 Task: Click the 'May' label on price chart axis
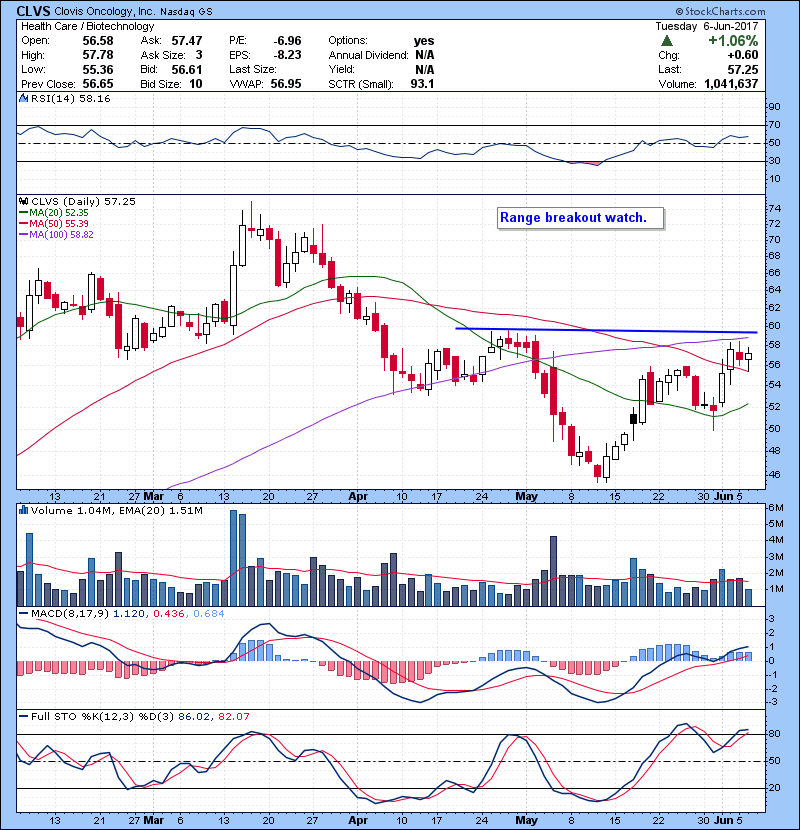526,497
